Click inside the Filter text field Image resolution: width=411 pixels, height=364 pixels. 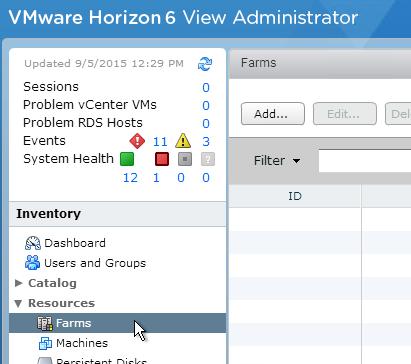coord(365,161)
